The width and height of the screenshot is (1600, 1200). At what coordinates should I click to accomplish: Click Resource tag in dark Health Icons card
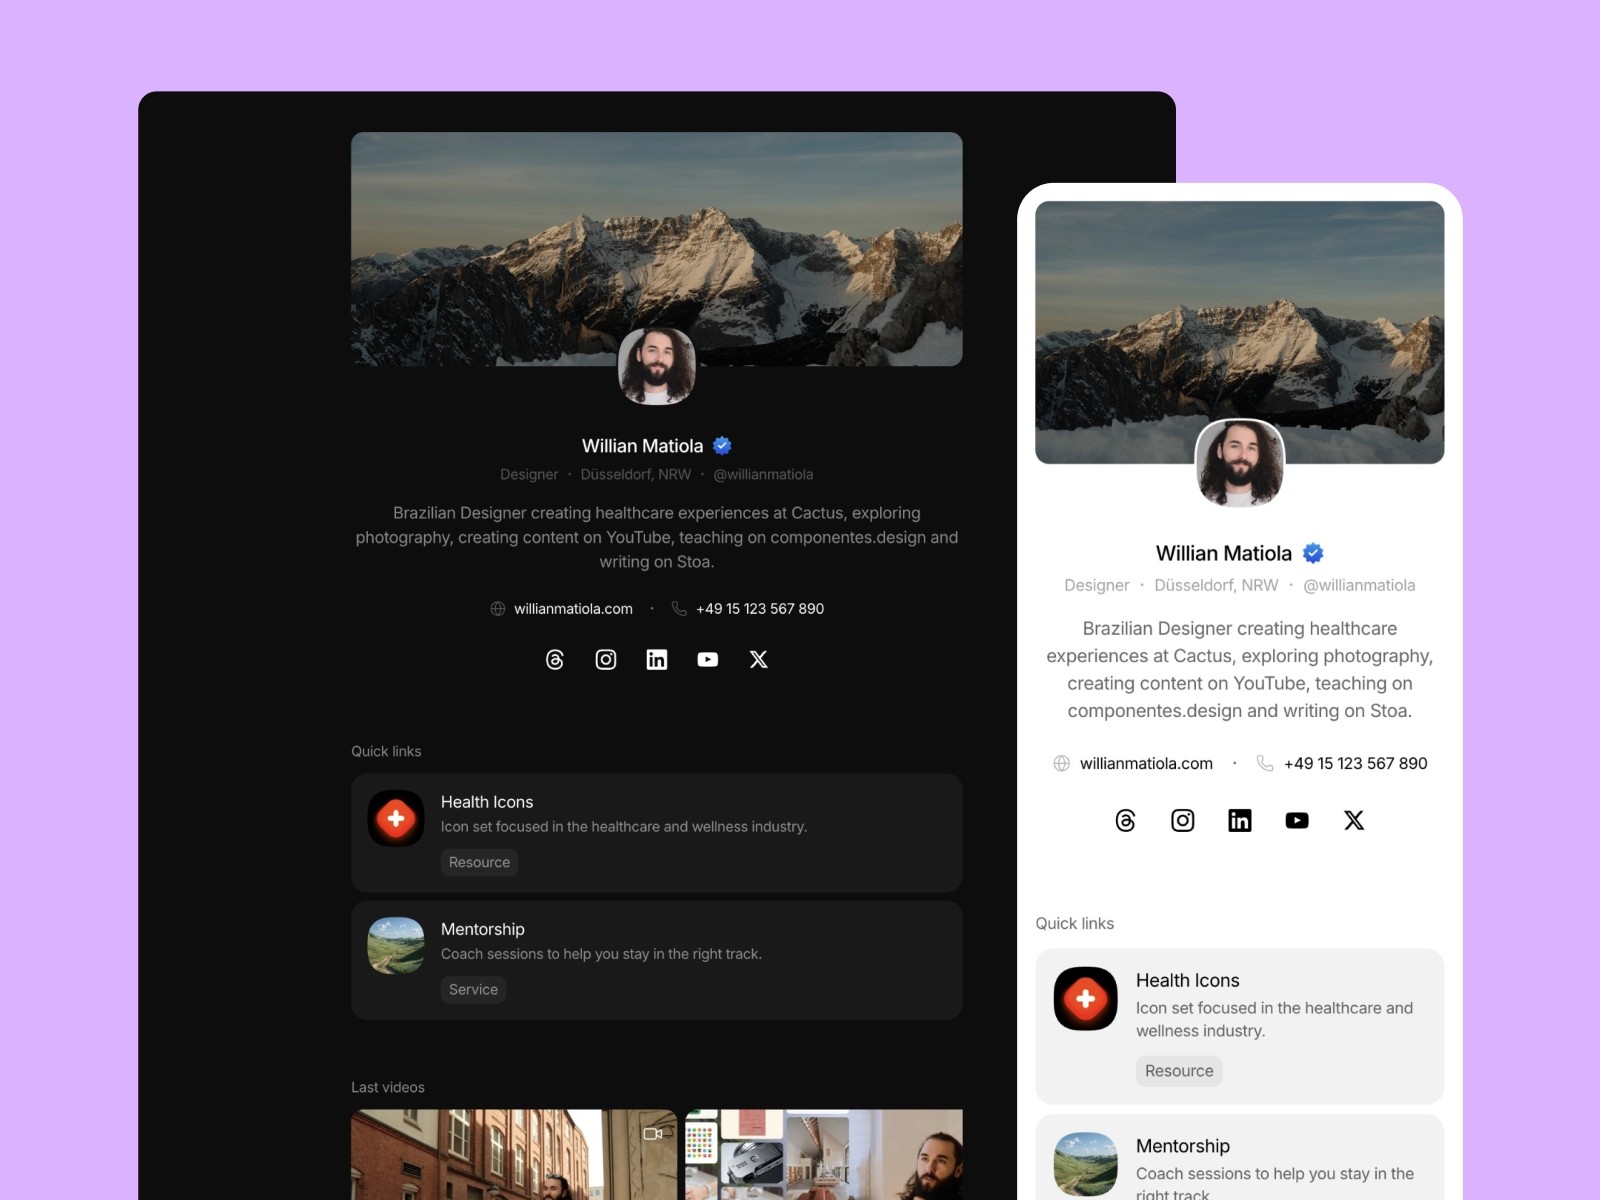click(x=479, y=862)
